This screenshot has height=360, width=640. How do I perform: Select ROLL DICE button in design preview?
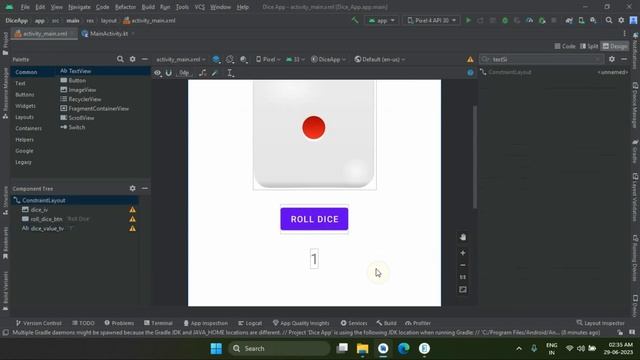[314, 219]
